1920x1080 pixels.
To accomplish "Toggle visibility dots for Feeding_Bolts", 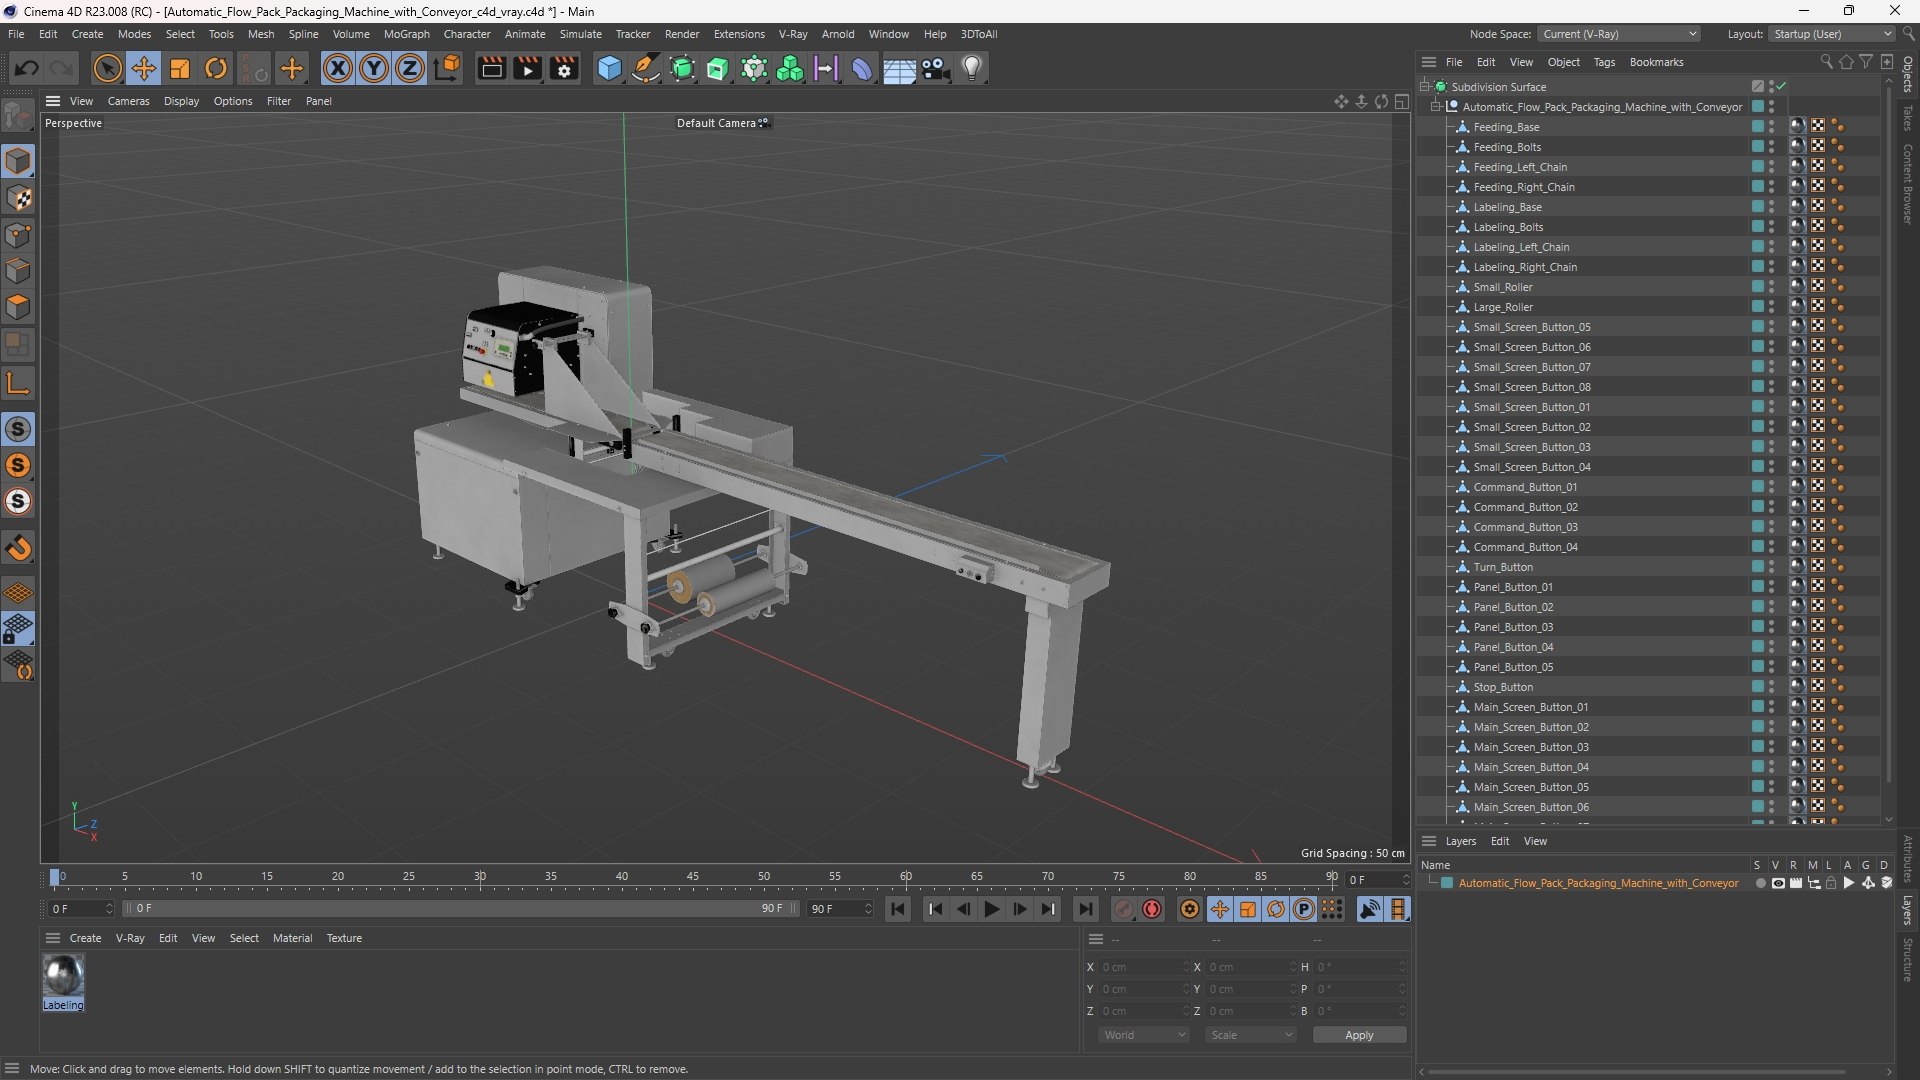I will (x=1771, y=147).
